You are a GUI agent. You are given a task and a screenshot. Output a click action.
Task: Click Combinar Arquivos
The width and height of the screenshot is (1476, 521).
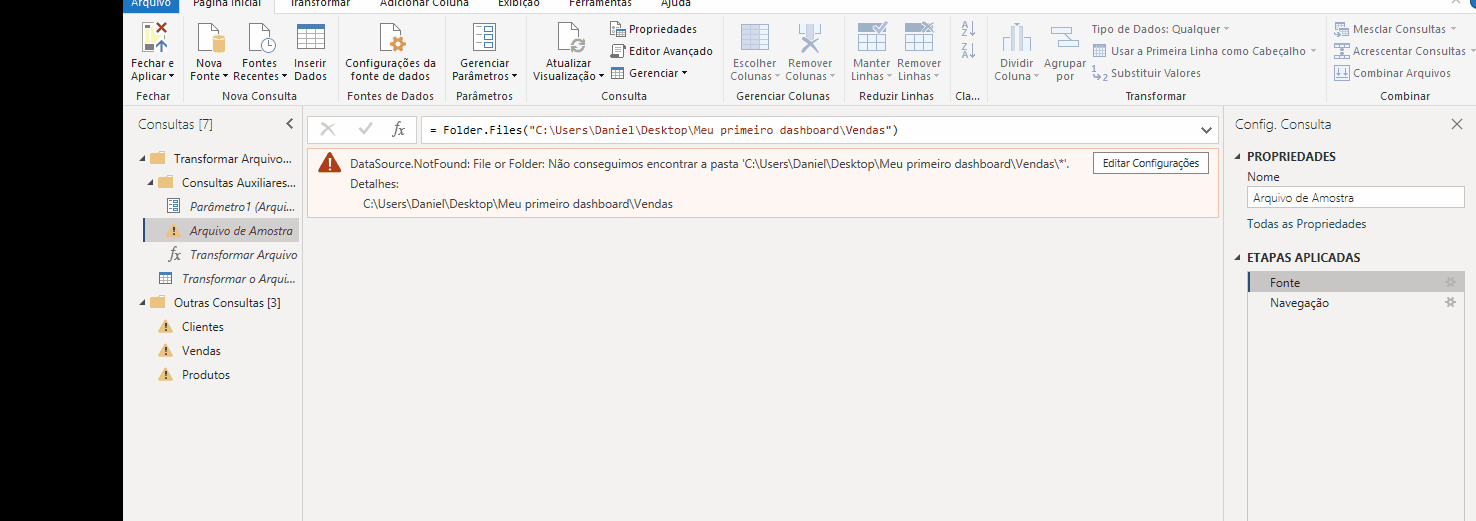(1392, 73)
